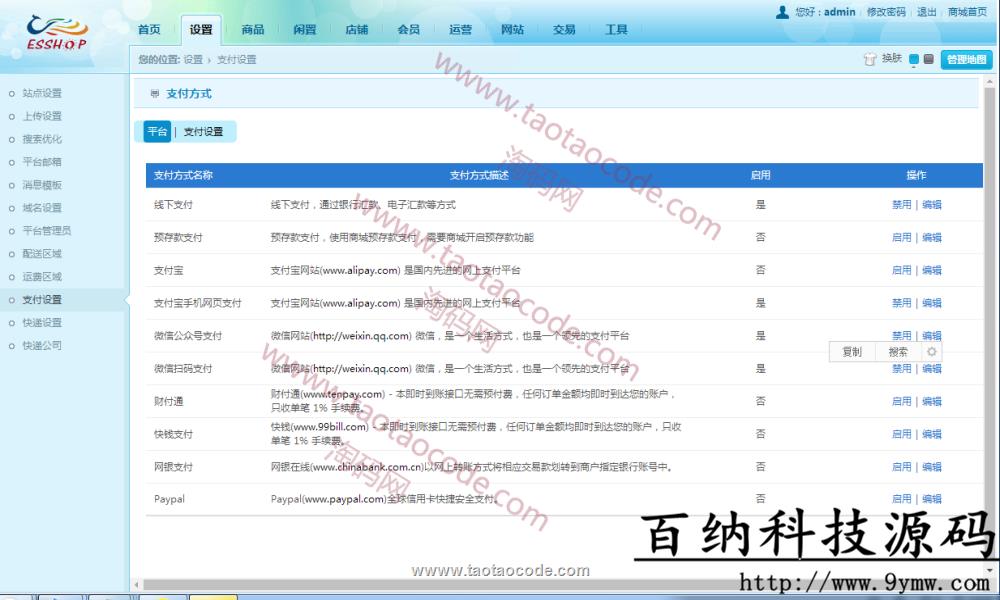This screenshot has height=600, width=1000.
Task: Select the gray skin color swatch
Action: (929, 60)
